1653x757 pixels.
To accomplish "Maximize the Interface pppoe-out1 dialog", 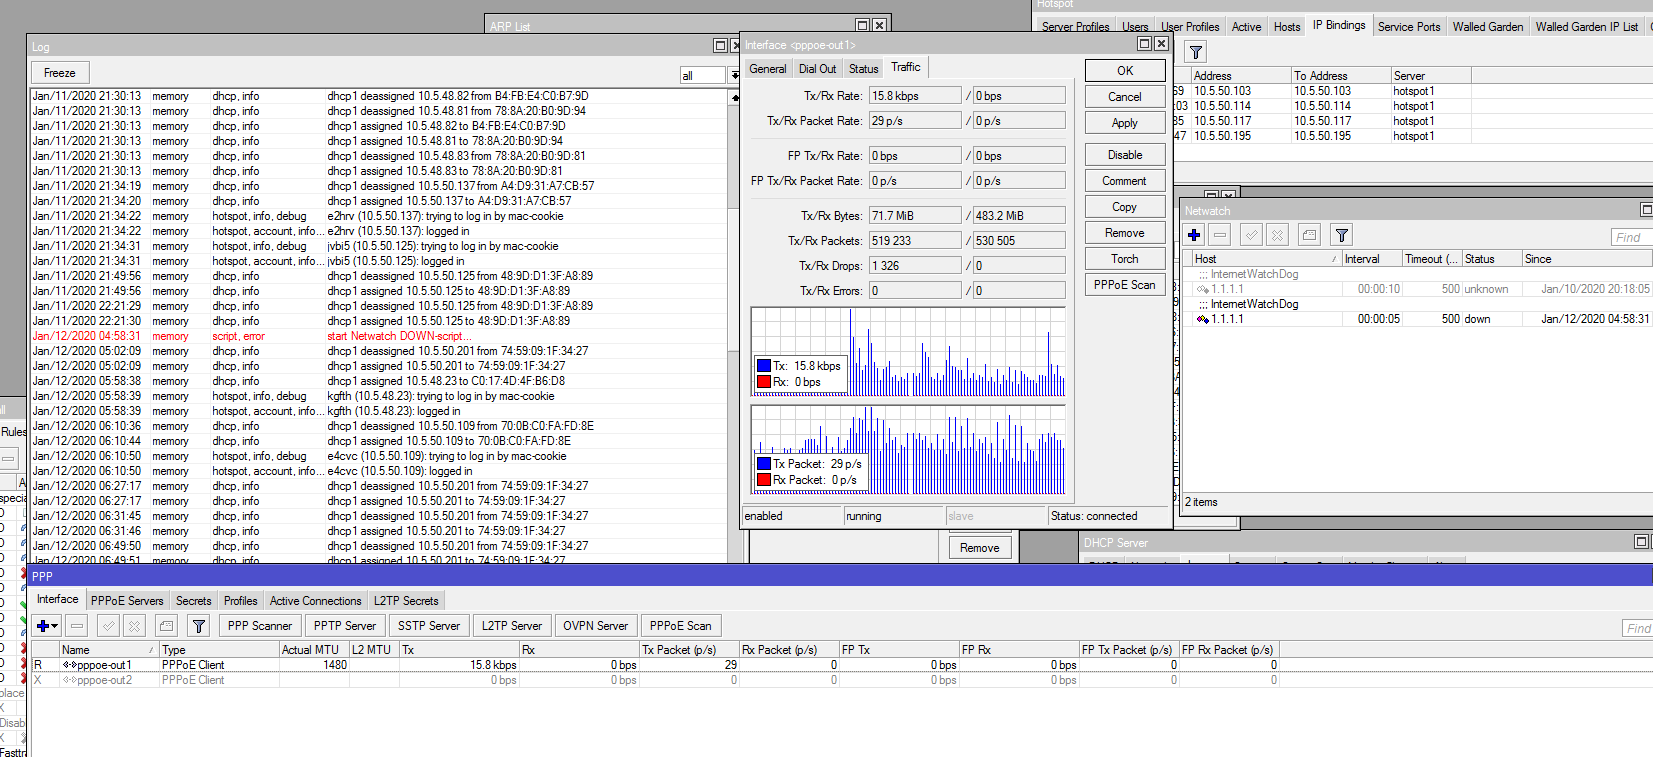I will [x=1144, y=43].
